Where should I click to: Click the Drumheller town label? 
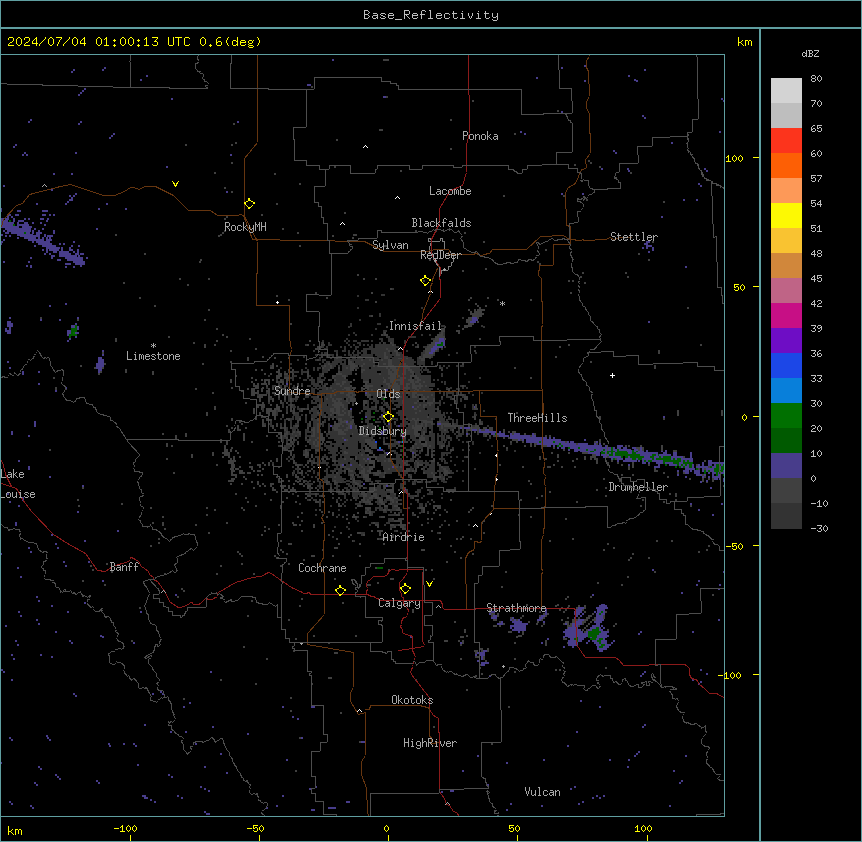pyautogui.click(x=638, y=487)
